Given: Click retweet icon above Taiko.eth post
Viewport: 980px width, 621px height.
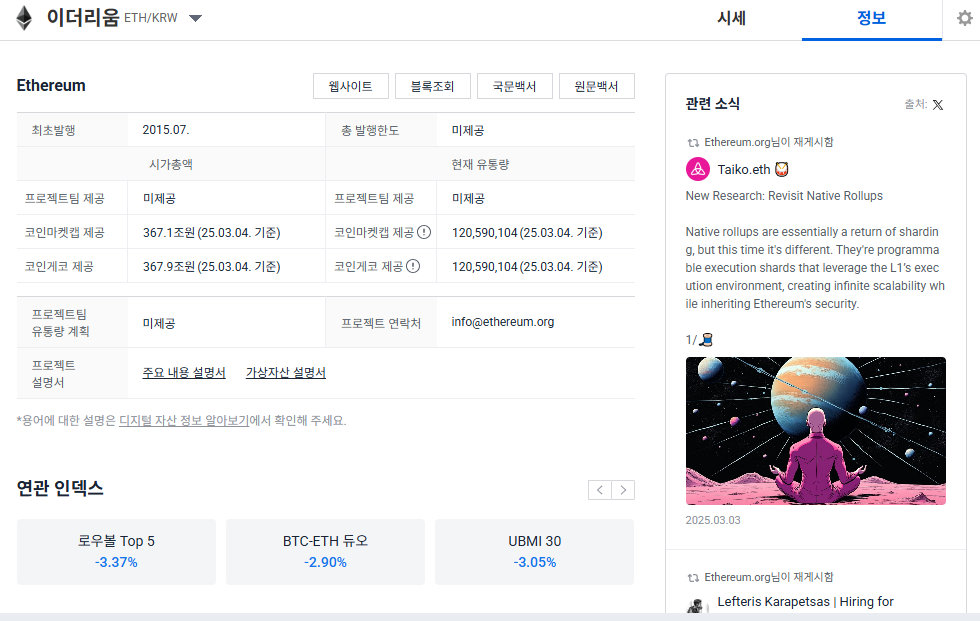Looking at the screenshot, I should pos(692,143).
